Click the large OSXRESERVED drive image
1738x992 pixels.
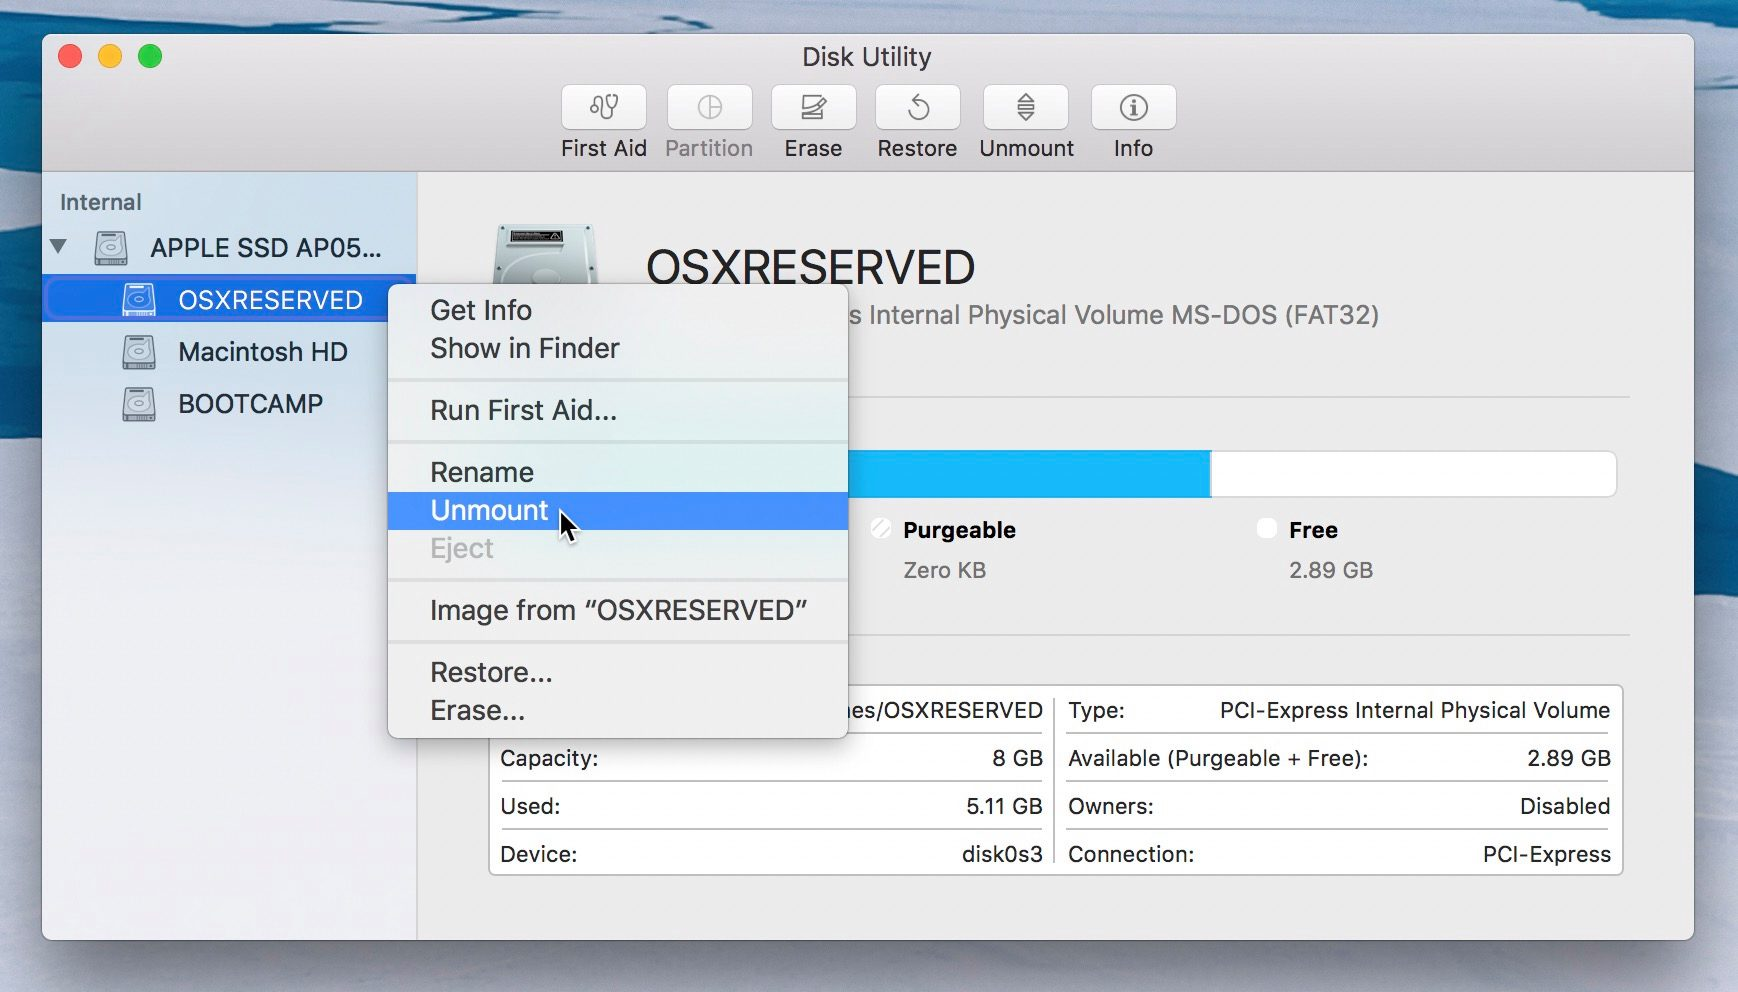[545, 254]
